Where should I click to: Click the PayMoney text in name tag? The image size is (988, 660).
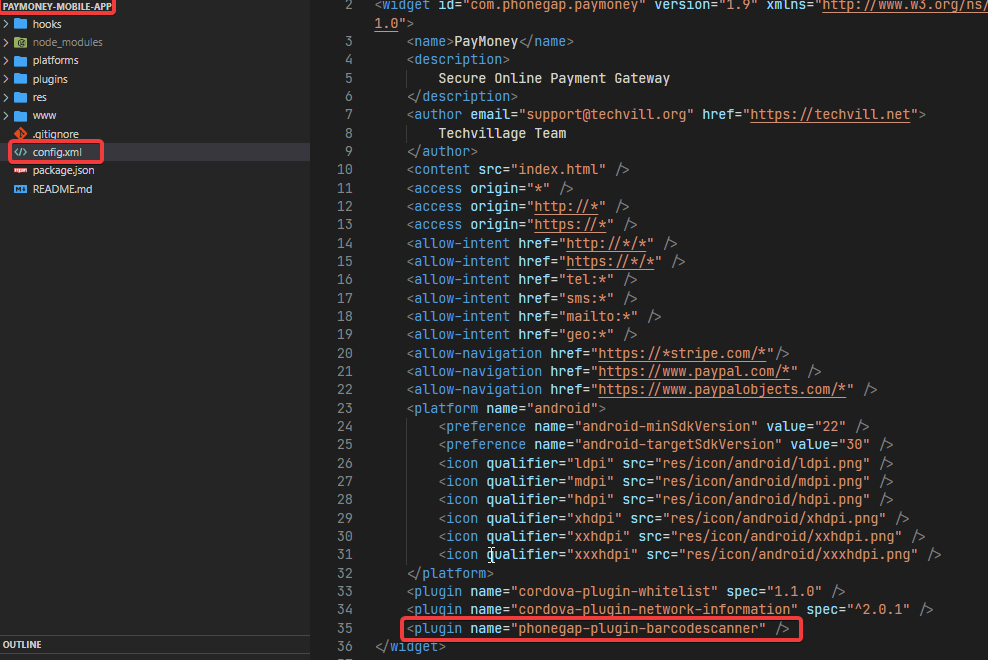coord(486,42)
